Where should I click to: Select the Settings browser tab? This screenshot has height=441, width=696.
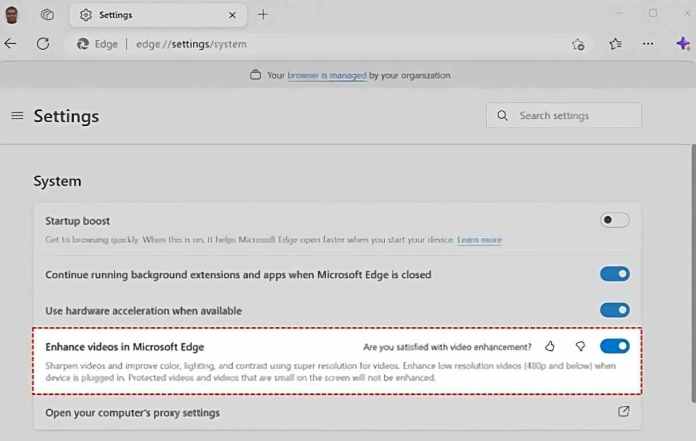point(158,15)
